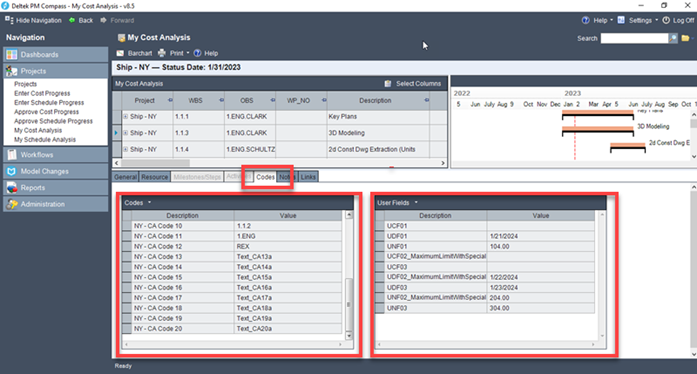This screenshot has height=374, width=697.
Task: Open the Print dropdown arrow
Action: pyautogui.click(x=188, y=53)
